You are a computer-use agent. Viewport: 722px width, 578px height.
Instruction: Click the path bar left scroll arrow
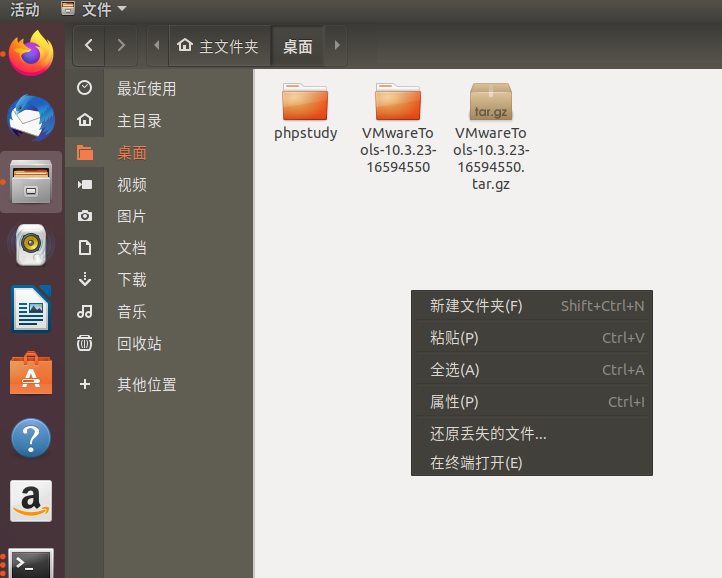[157, 45]
